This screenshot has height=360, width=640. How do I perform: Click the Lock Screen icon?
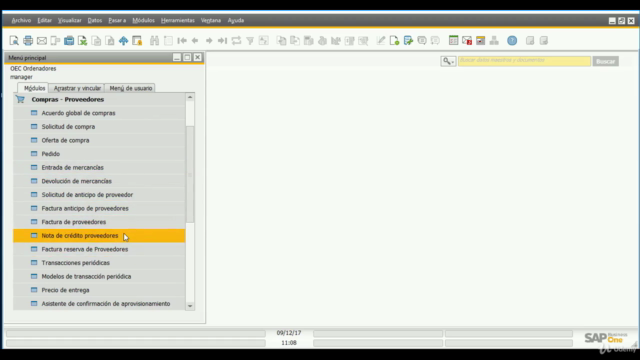[x=137, y=40]
